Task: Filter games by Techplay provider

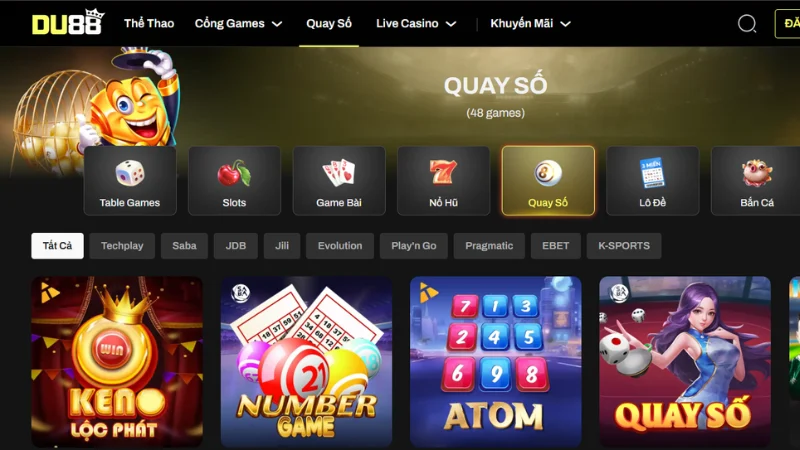Action: tap(122, 246)
